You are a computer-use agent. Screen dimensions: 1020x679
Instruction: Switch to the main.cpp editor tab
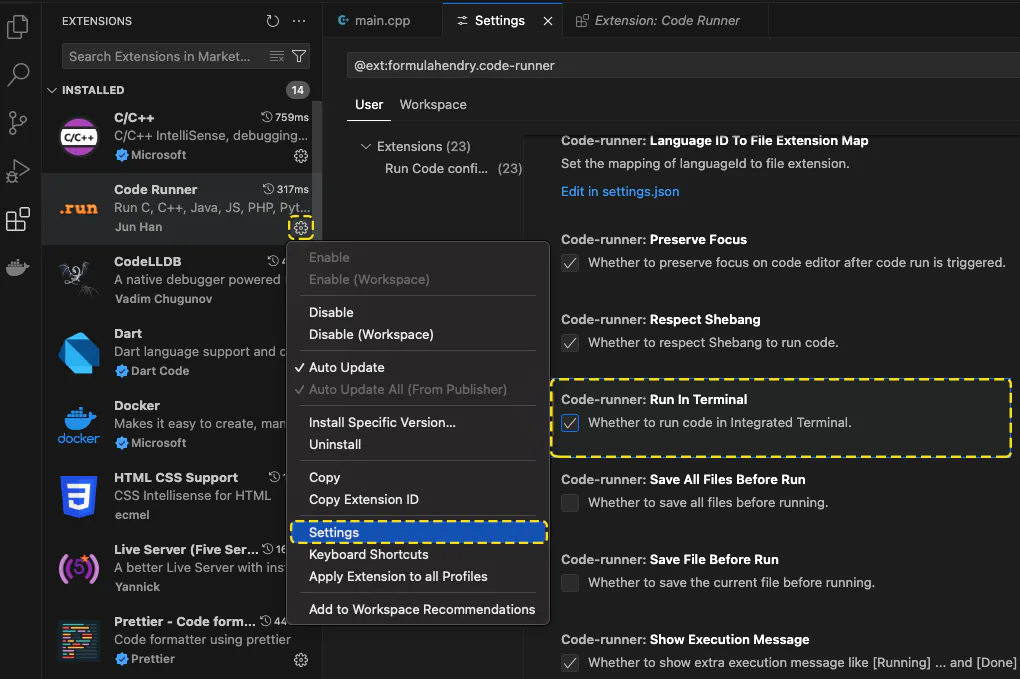click(x=382, y=21)
